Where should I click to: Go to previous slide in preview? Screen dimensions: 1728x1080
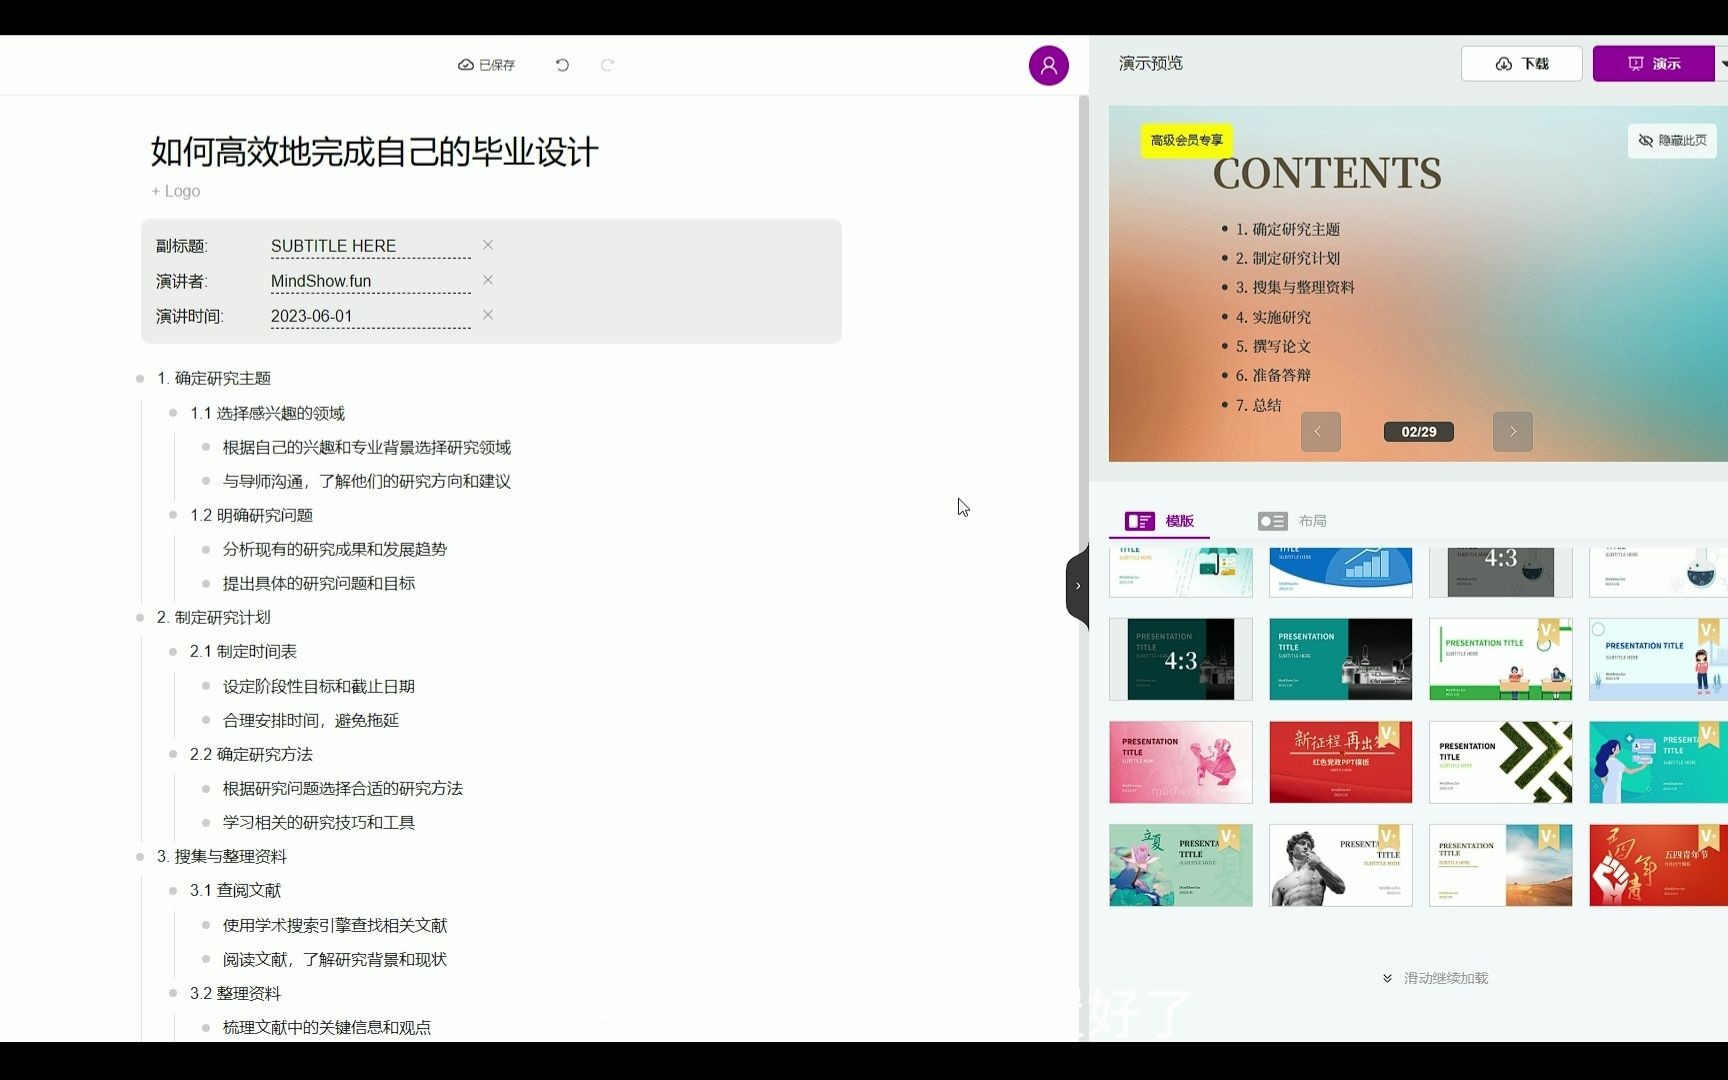click(1320, 431)
